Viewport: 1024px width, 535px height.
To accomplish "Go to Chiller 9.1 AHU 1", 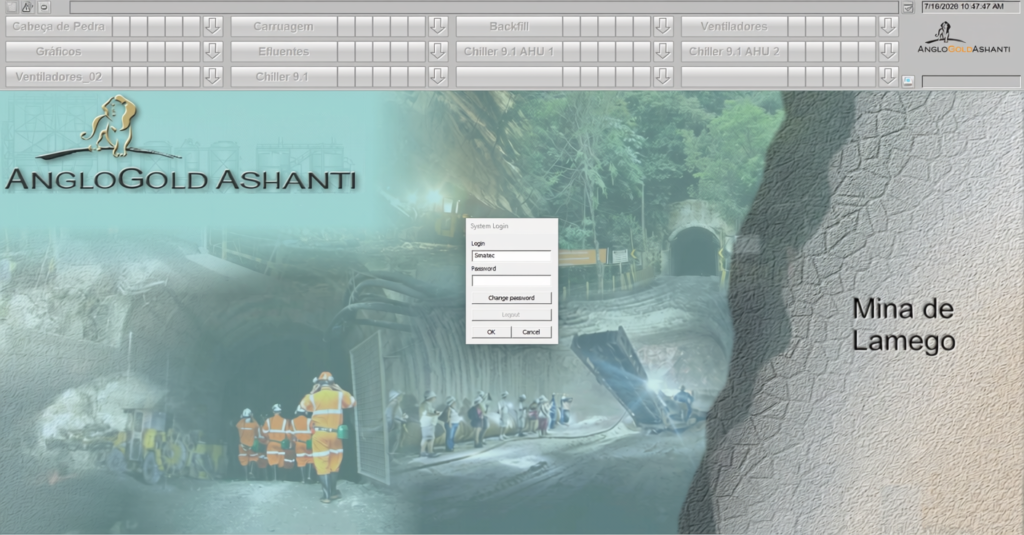I will click(x=509, y=51).
